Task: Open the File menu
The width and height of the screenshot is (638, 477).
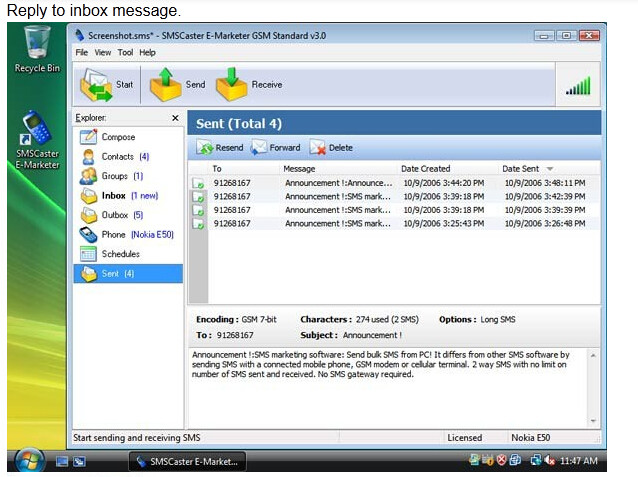Action: click(x=82, y=52)
